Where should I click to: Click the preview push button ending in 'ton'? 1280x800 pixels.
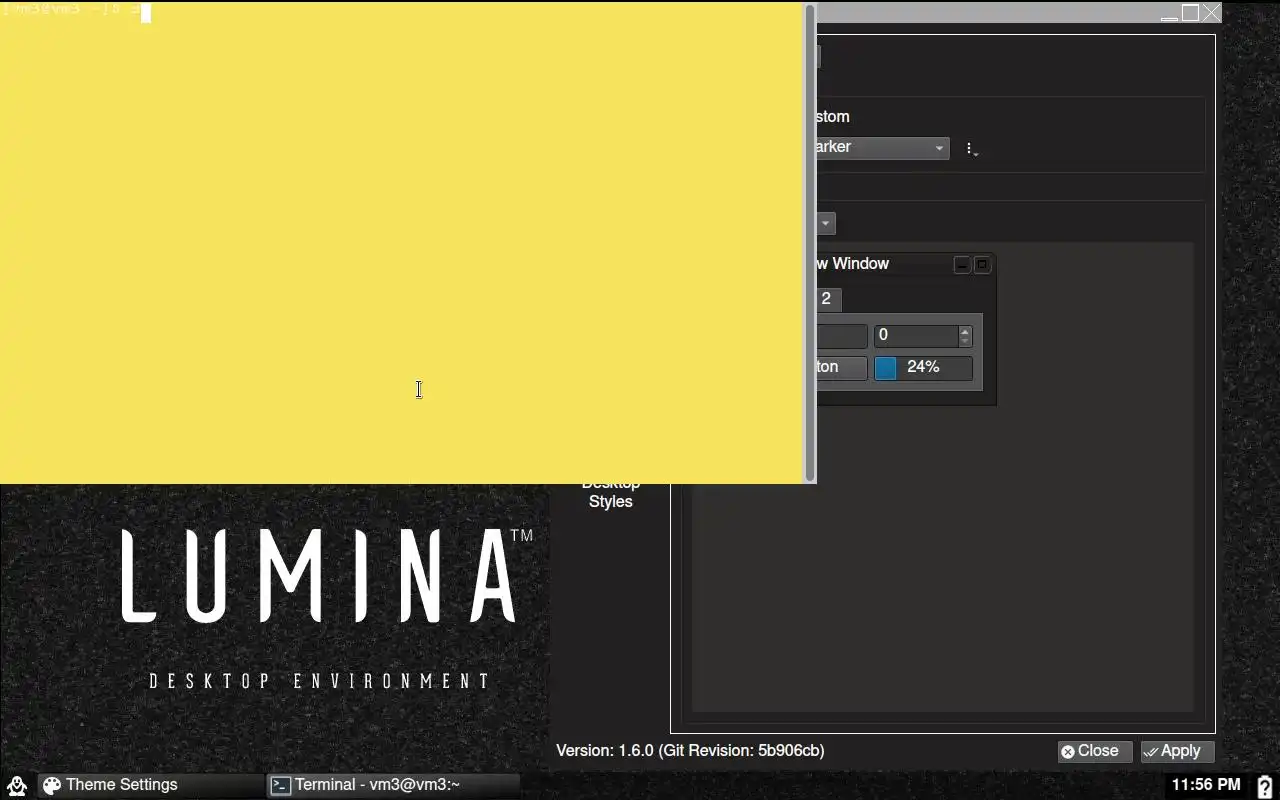pyautogui.click(x=842, y=367)
